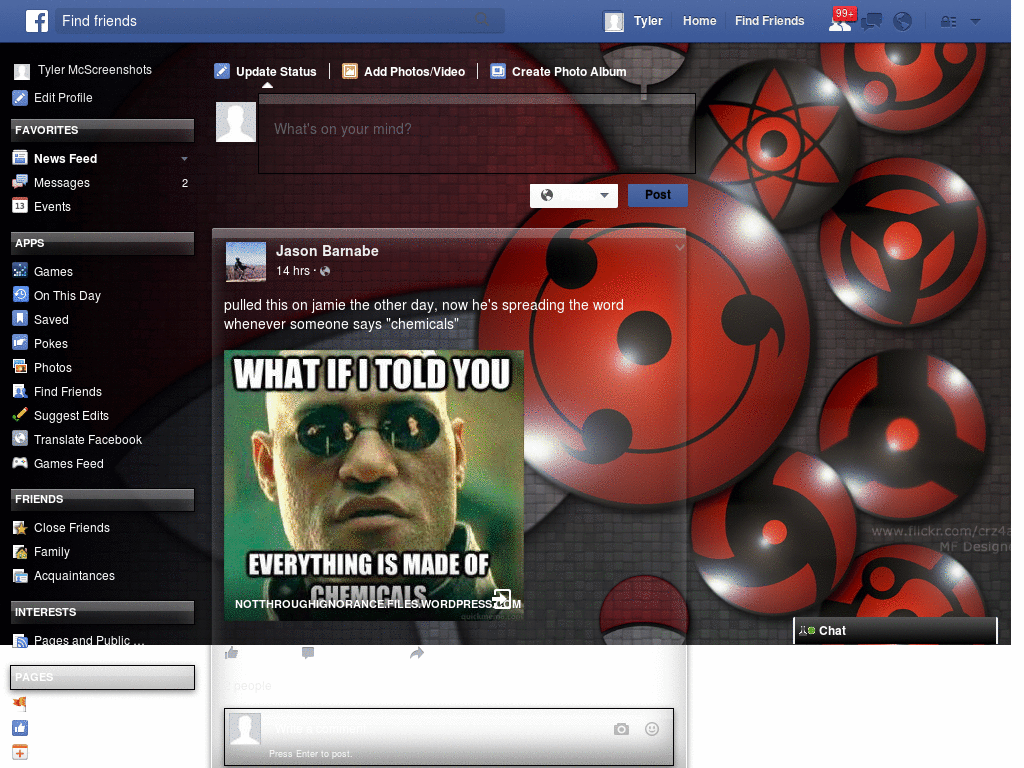
Task: Click the Pages section header
Action: pyautogui.click(x=103, y=677)
